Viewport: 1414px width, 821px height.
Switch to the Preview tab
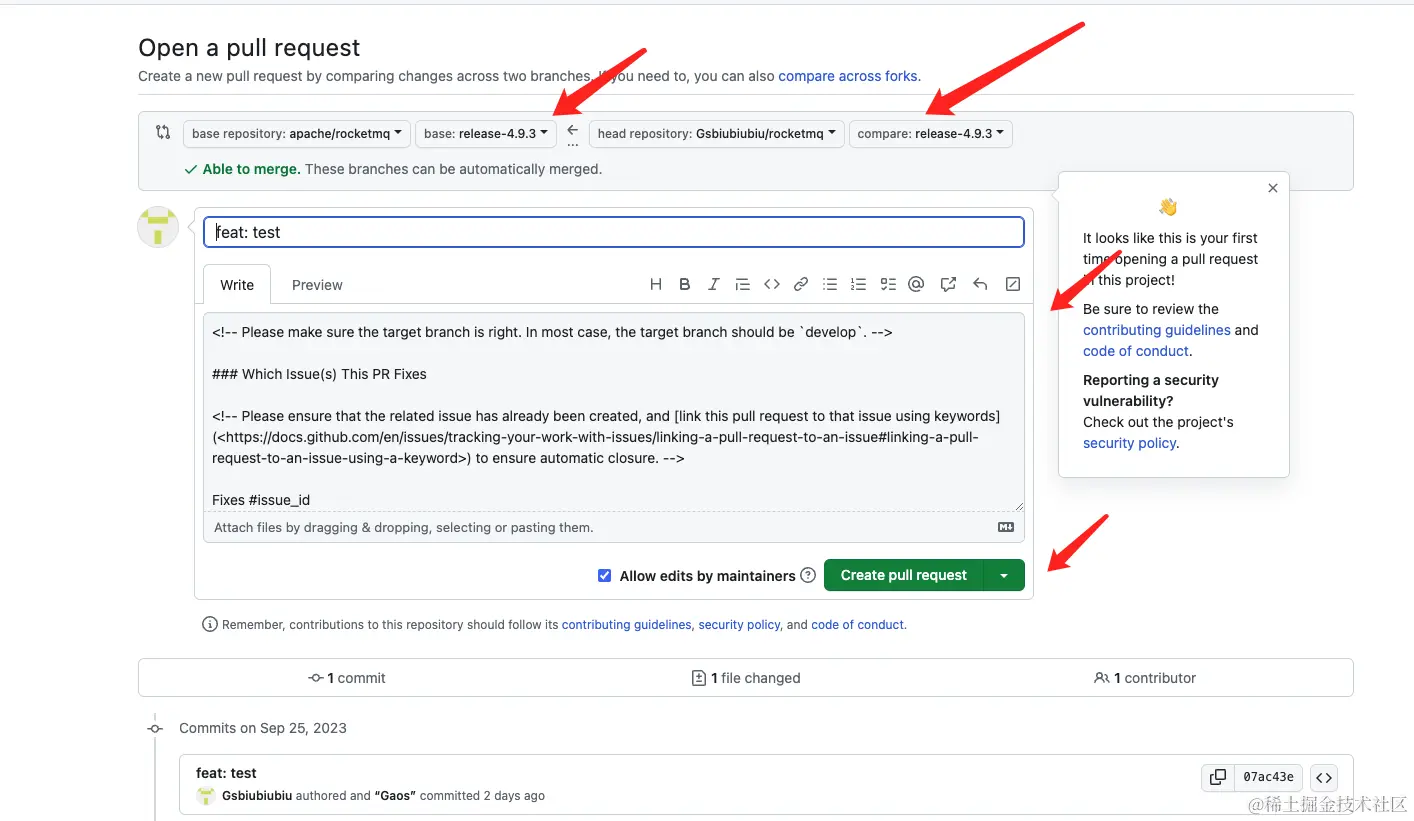tap(317, 285)
